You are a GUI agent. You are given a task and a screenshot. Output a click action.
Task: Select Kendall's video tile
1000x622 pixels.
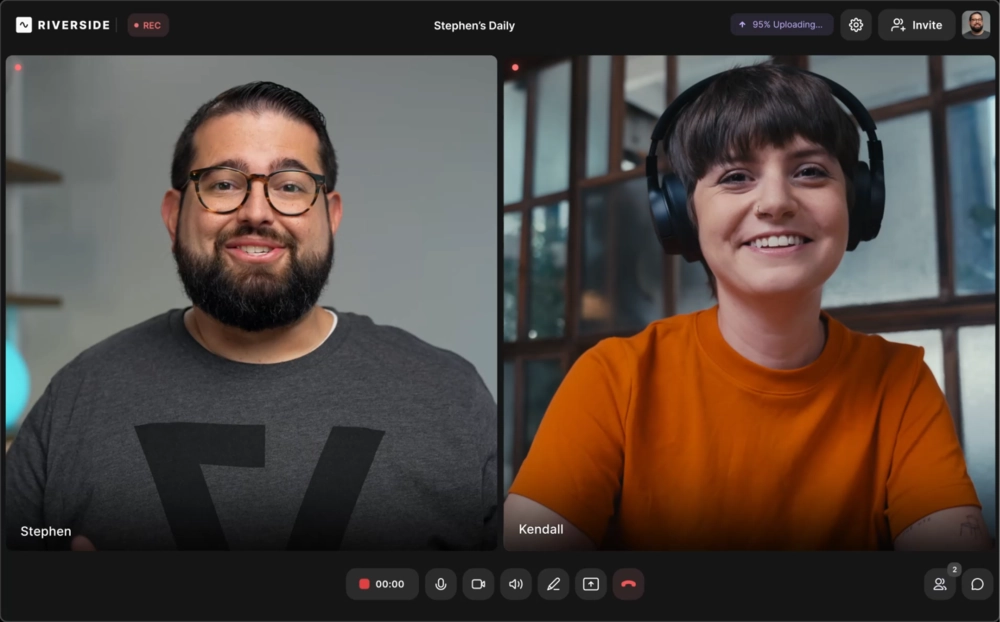[748, 305]
